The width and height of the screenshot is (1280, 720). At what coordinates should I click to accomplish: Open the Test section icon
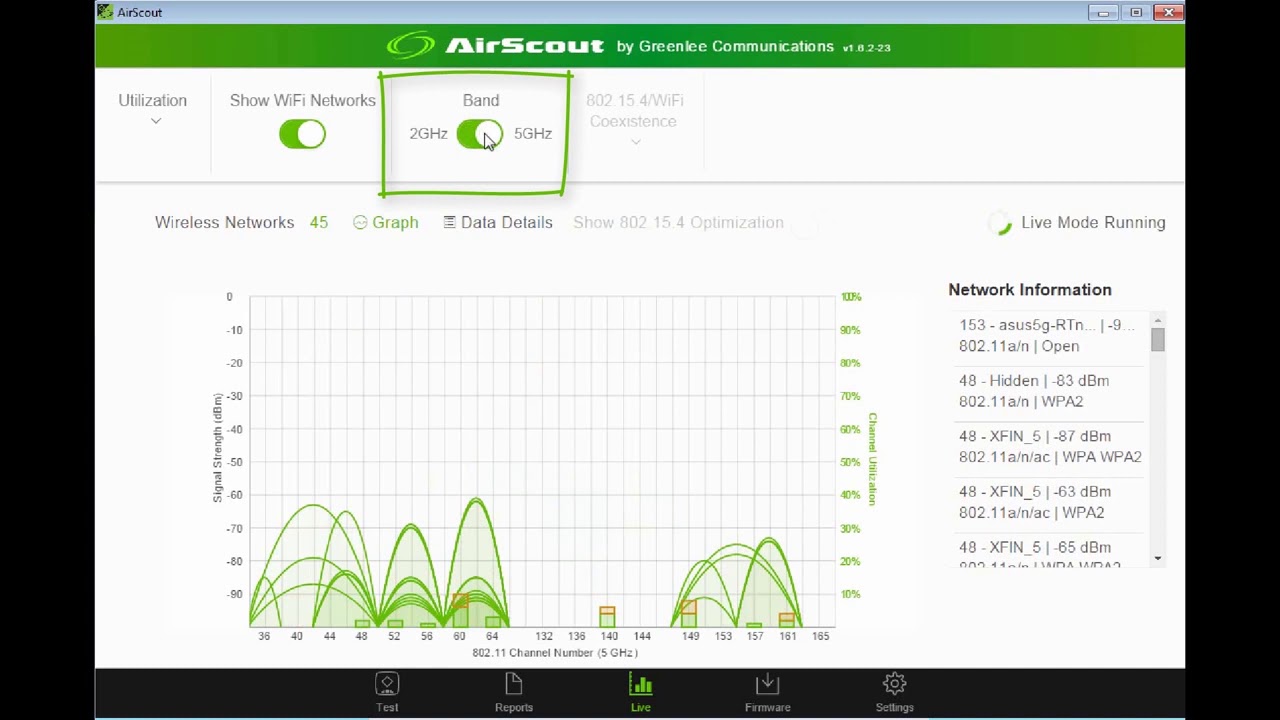coord(387,685)
